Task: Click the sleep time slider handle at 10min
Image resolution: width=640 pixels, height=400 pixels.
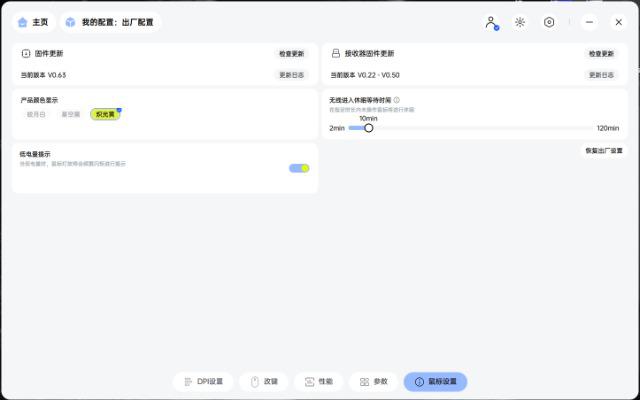Action: (x=369, y=128)
